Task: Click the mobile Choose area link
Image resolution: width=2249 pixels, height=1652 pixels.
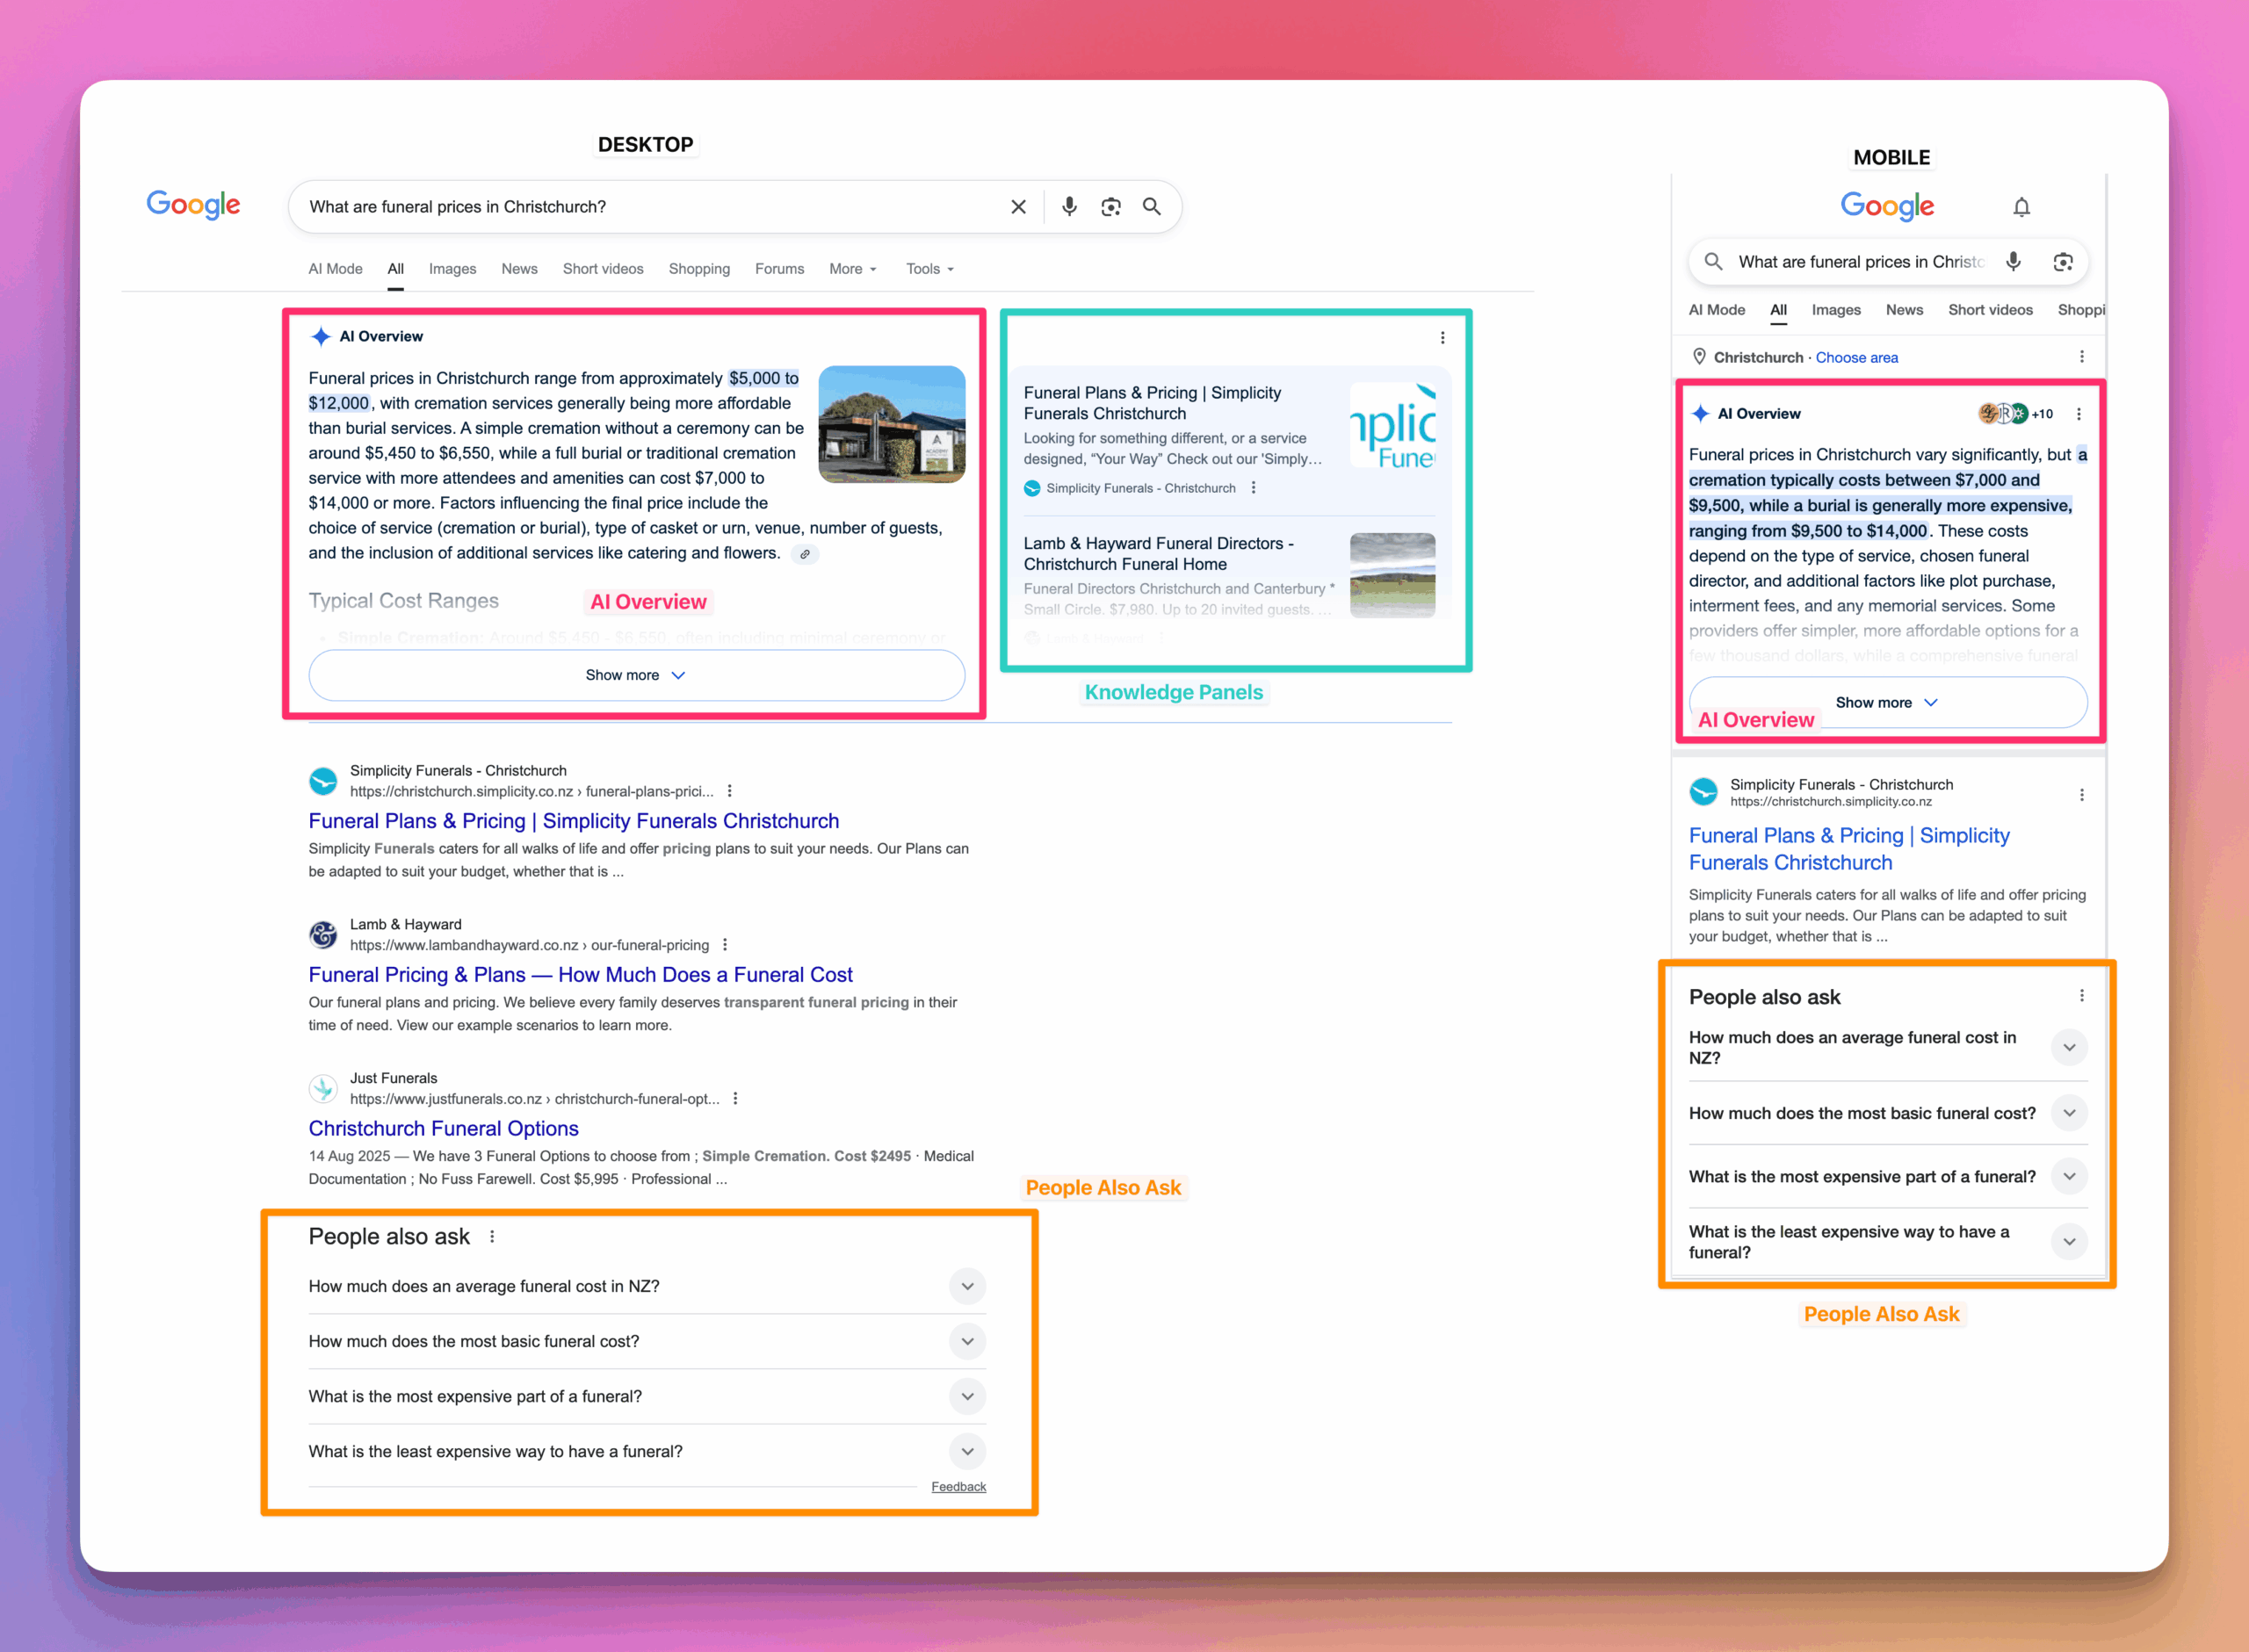Action: 1856,358
